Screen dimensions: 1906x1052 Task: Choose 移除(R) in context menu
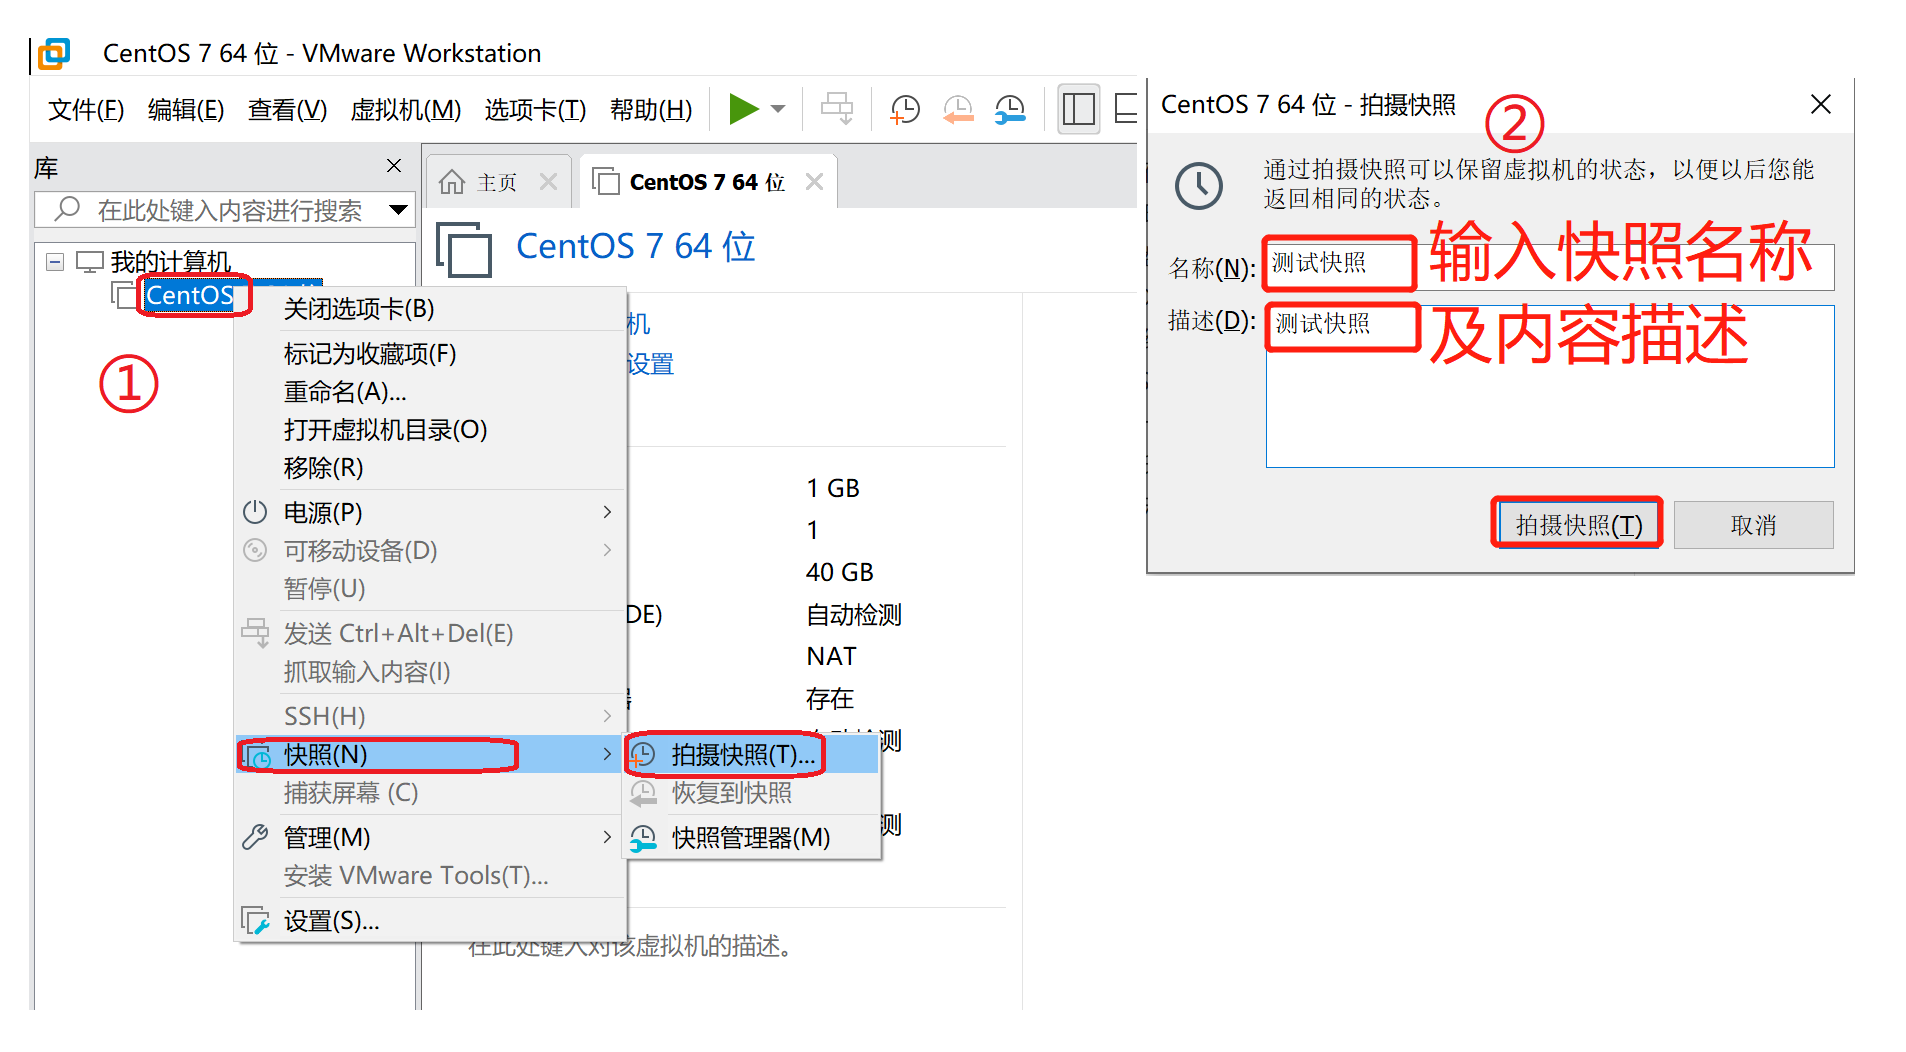[430, 468]
